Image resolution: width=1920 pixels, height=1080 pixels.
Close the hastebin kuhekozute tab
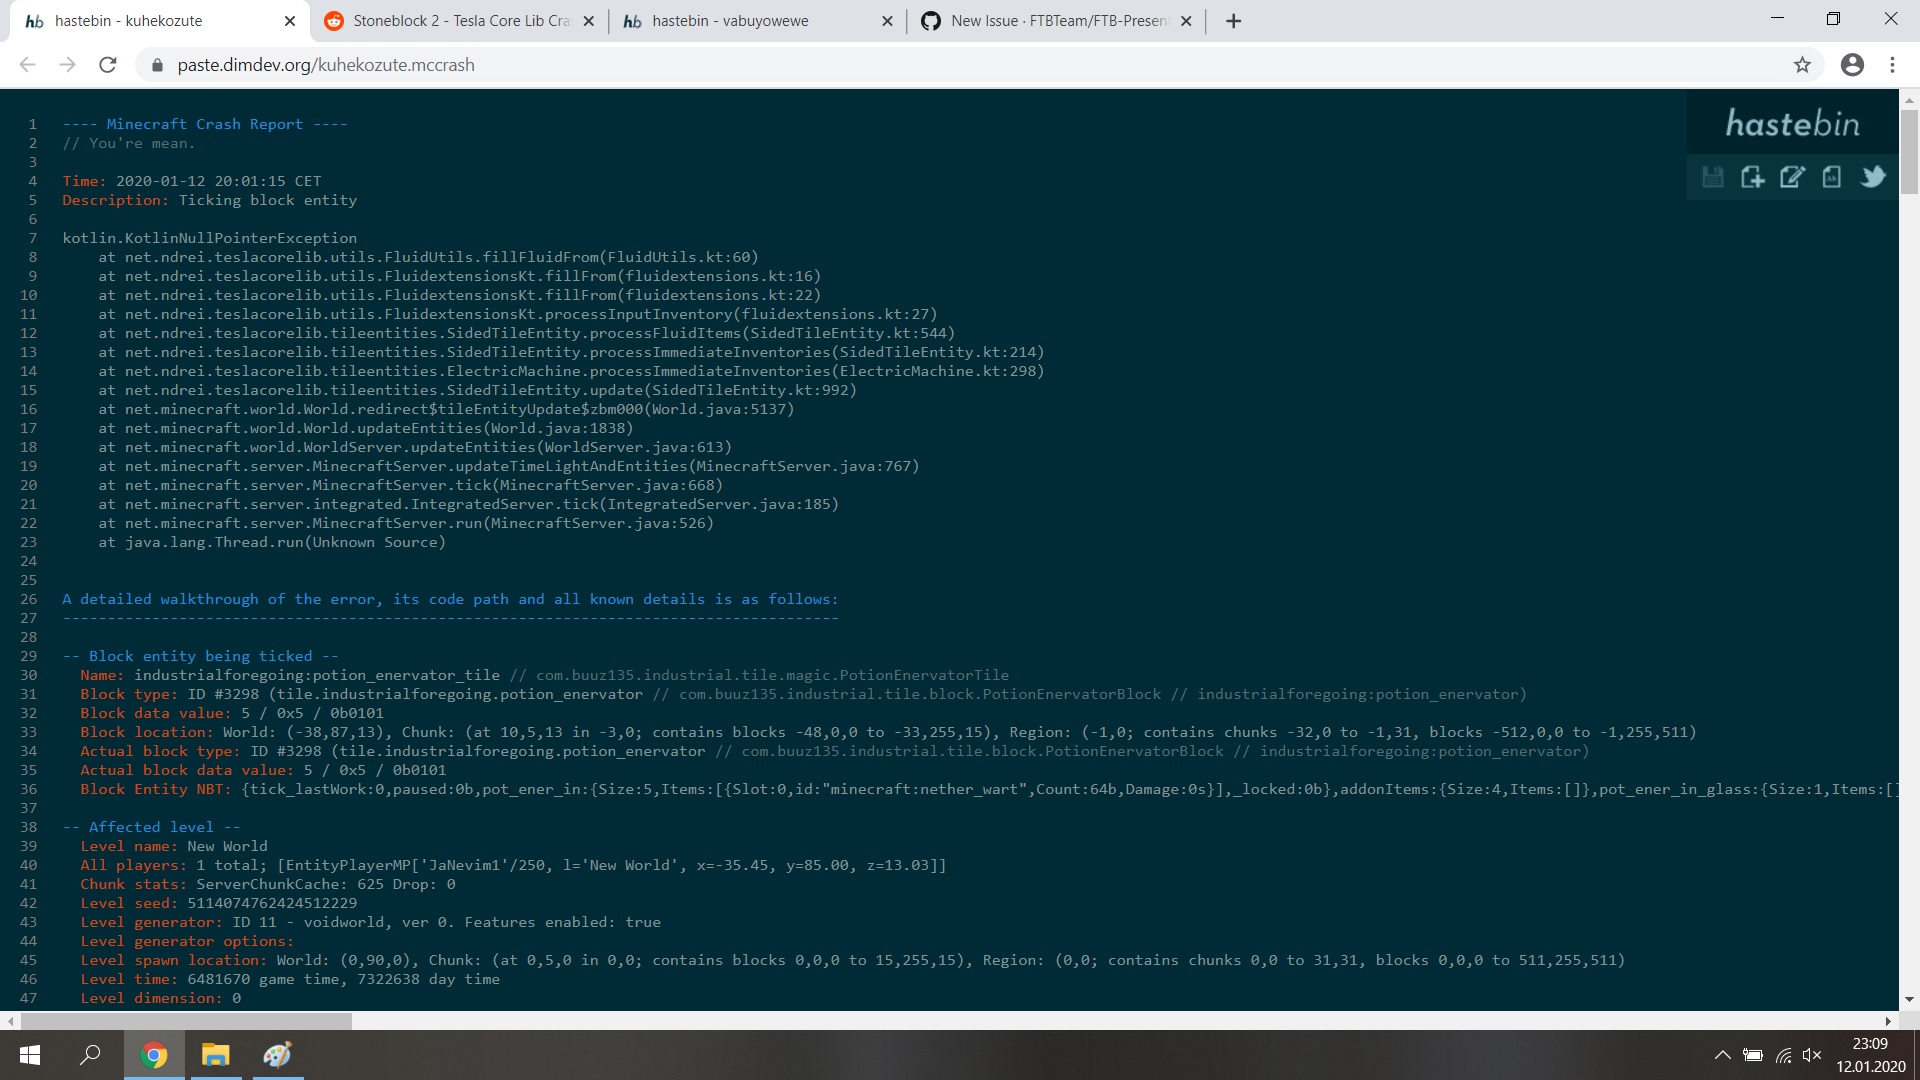click(x=290, y=21)
